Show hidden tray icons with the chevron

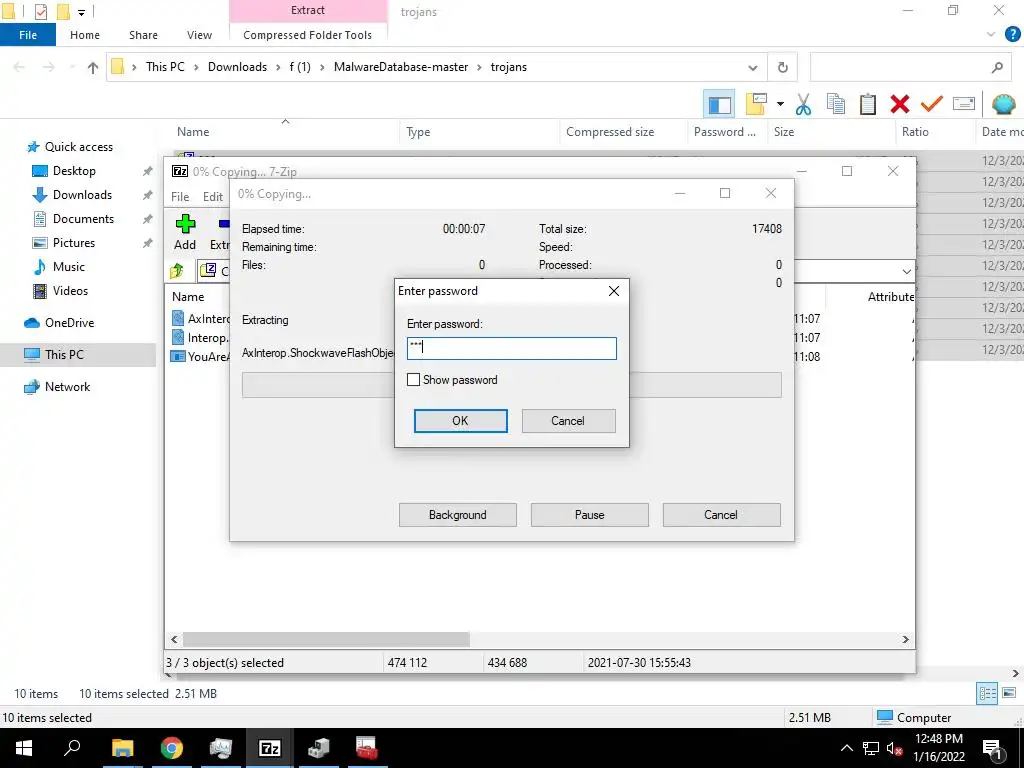tap(846, 748)
